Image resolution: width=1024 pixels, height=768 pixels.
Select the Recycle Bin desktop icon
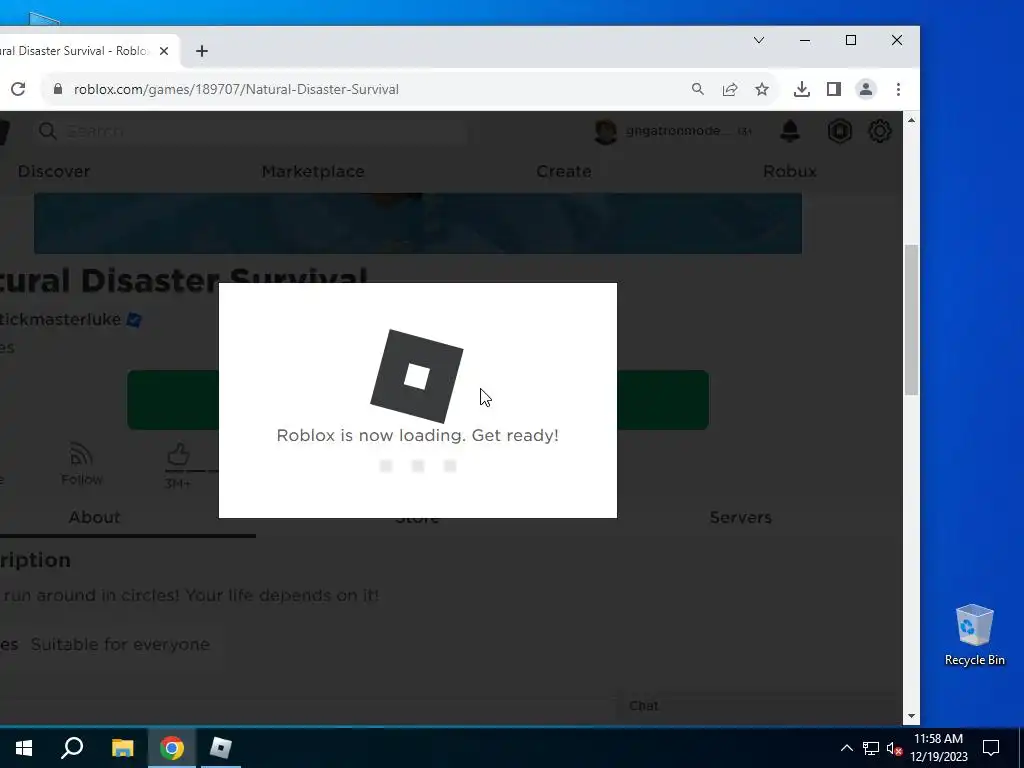pyautogui.click(x=974, y=635)
